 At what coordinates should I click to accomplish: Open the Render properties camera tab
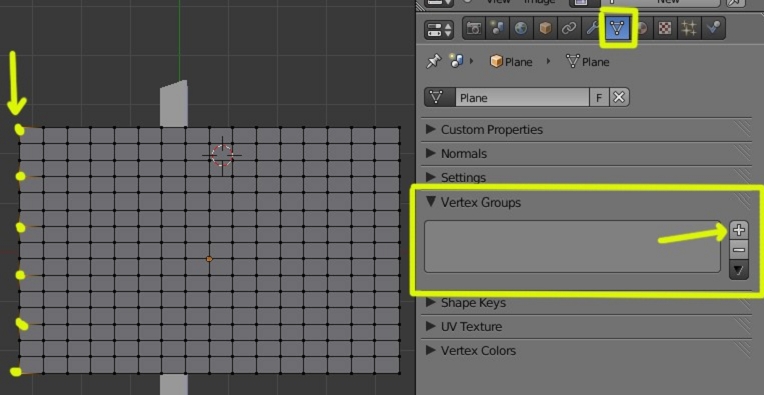point(474,29)
